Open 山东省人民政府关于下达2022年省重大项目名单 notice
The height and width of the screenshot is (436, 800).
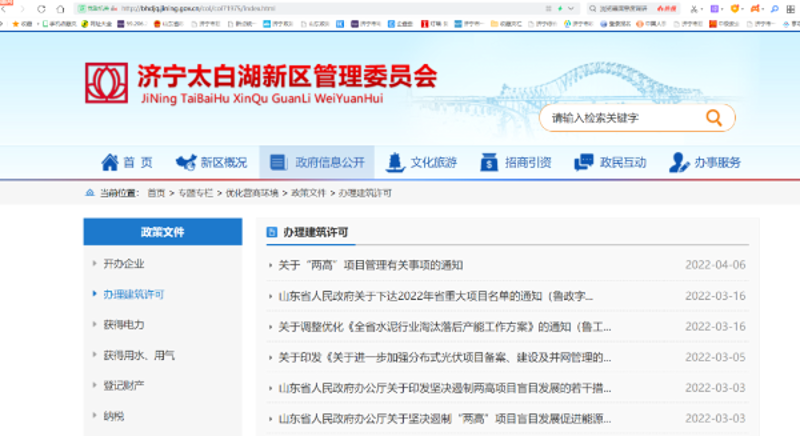[x=435, y=296]
